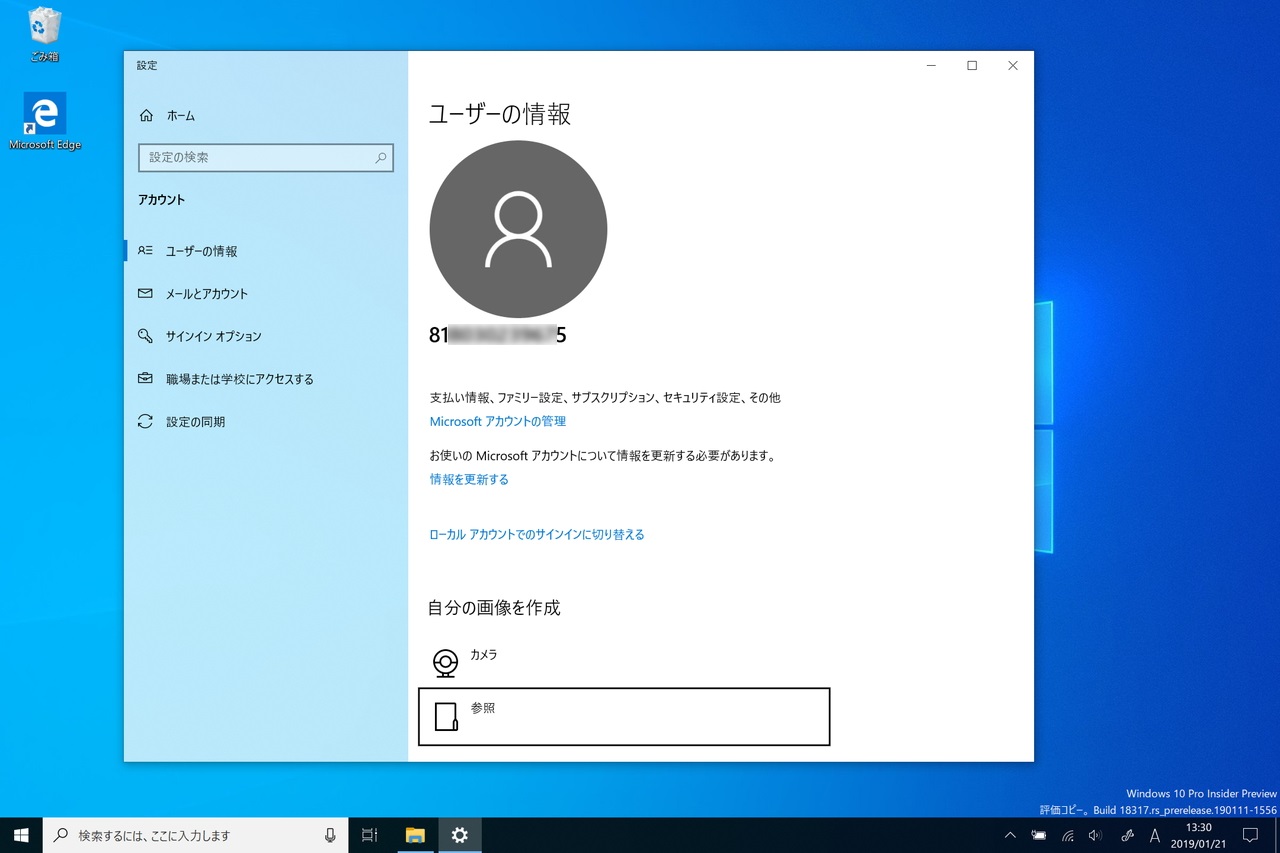Viewport: 1280px width, 853px height.
Task: Click the ホーム icon in Settings sidebar
Action: click(x=145, y=115)
